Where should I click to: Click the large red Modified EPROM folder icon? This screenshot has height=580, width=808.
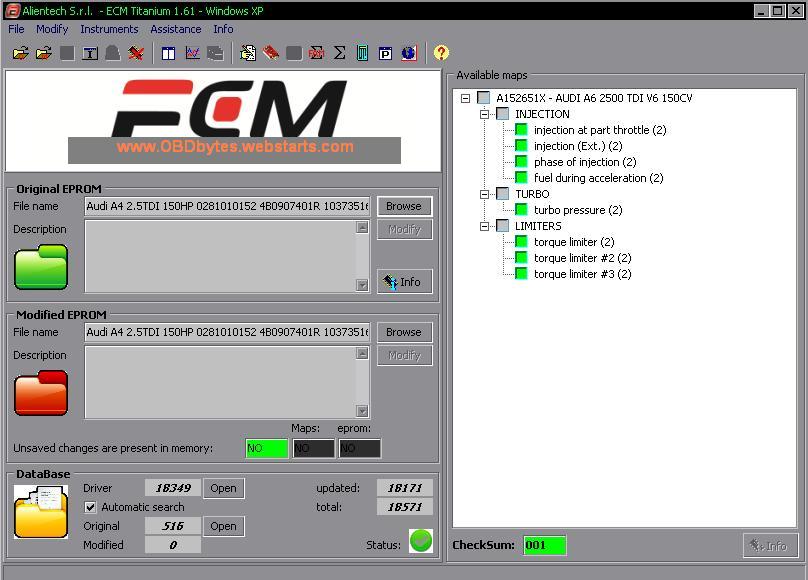pyautogui.click(x=41, y=393)
